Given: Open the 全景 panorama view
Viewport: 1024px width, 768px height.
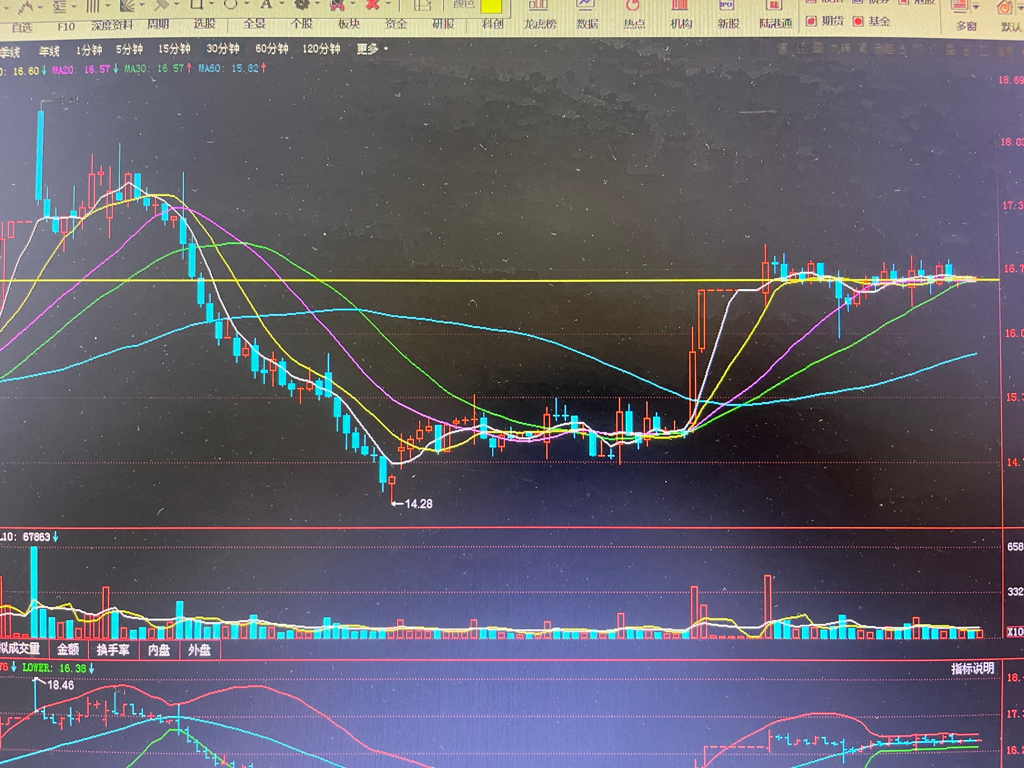Looking at the screenshot, I should (255, 24).
